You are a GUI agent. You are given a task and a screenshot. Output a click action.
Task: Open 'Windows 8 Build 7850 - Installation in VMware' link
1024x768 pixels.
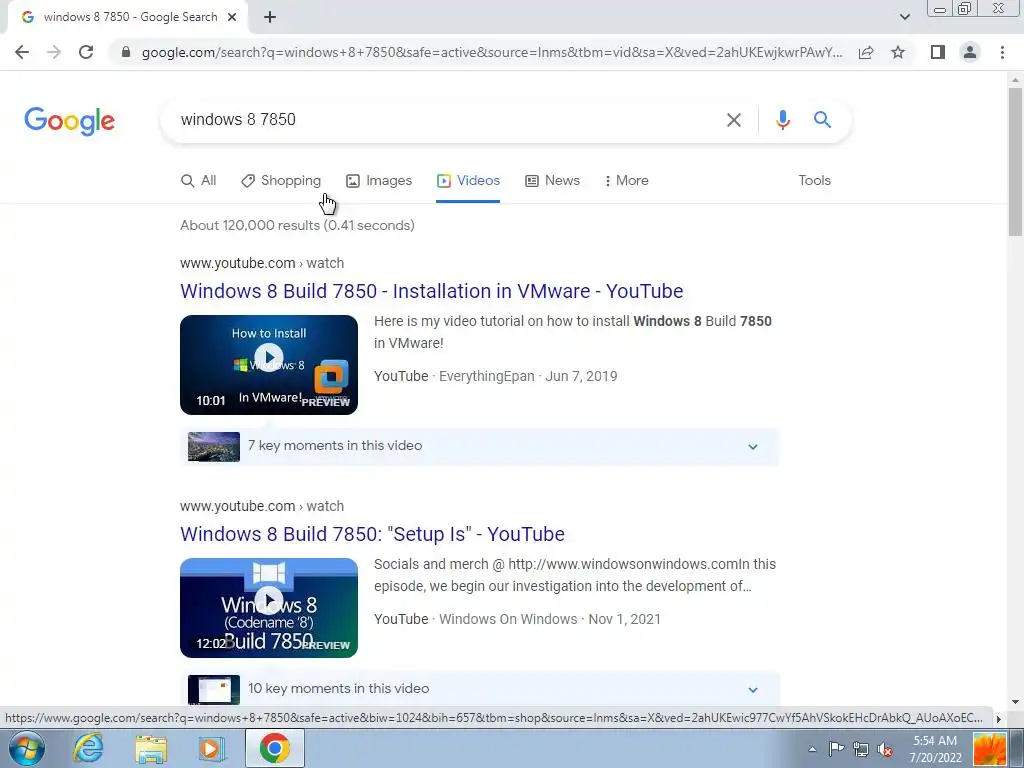tap(432, 291)
